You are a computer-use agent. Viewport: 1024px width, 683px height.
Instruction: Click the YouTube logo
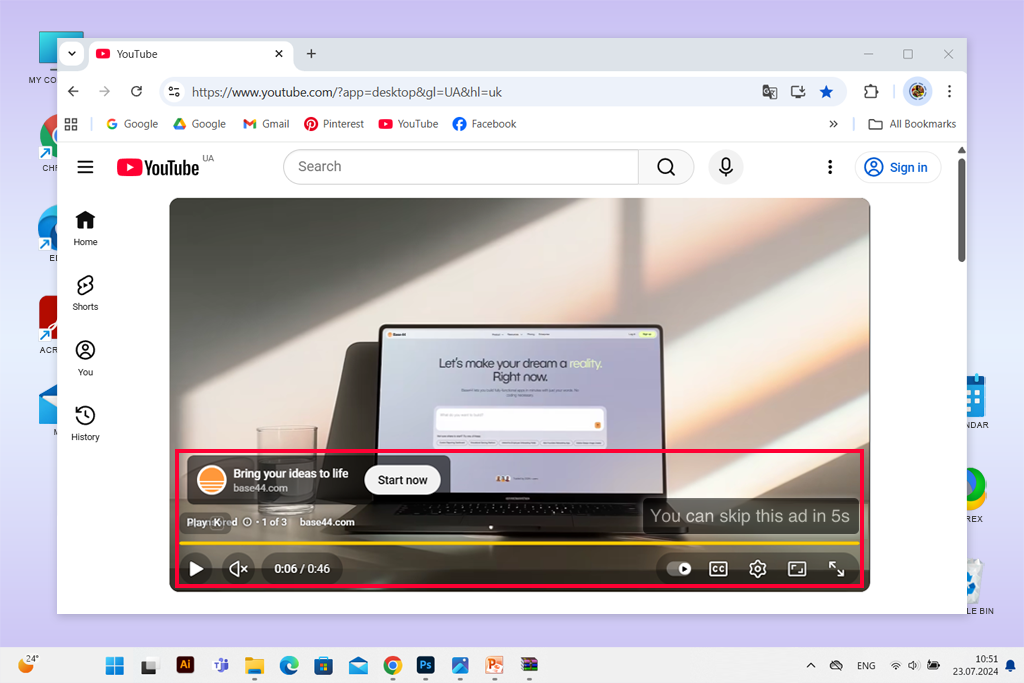click(158, 168)
